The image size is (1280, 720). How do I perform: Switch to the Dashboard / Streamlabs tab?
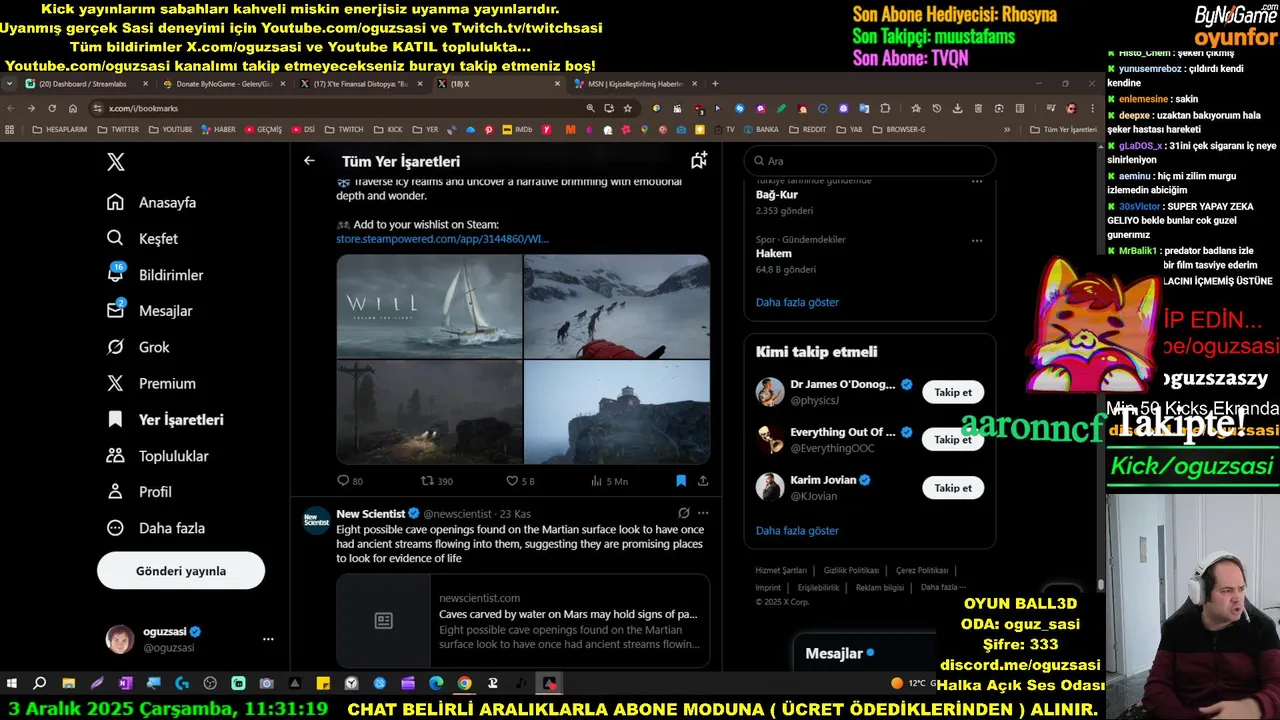click(x=87, y=84)
